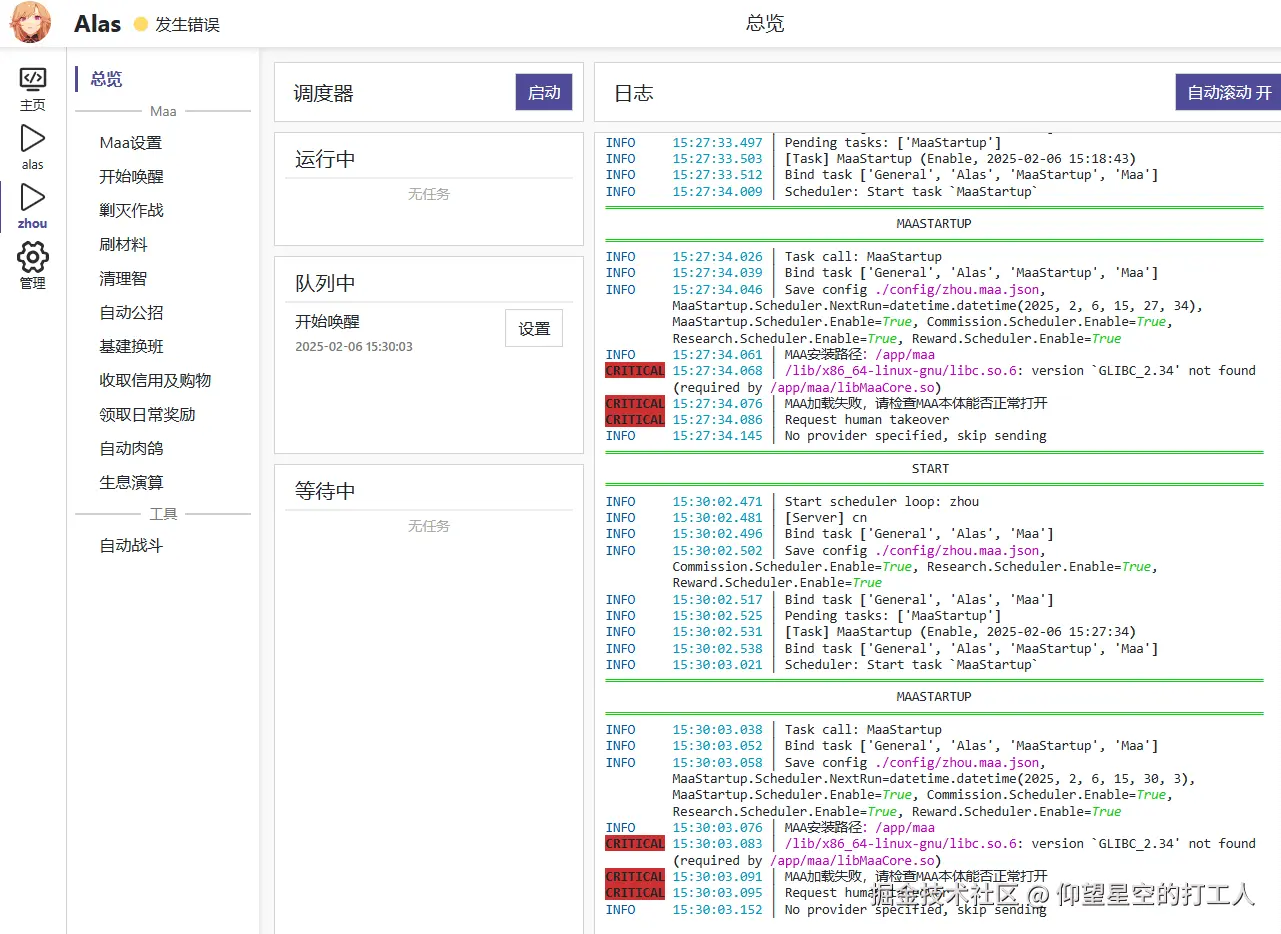Toggle the 自动滚动 开 button
Viewport: 1281px width, 934px height.
pyautogui.click(x=1229, y=92)
